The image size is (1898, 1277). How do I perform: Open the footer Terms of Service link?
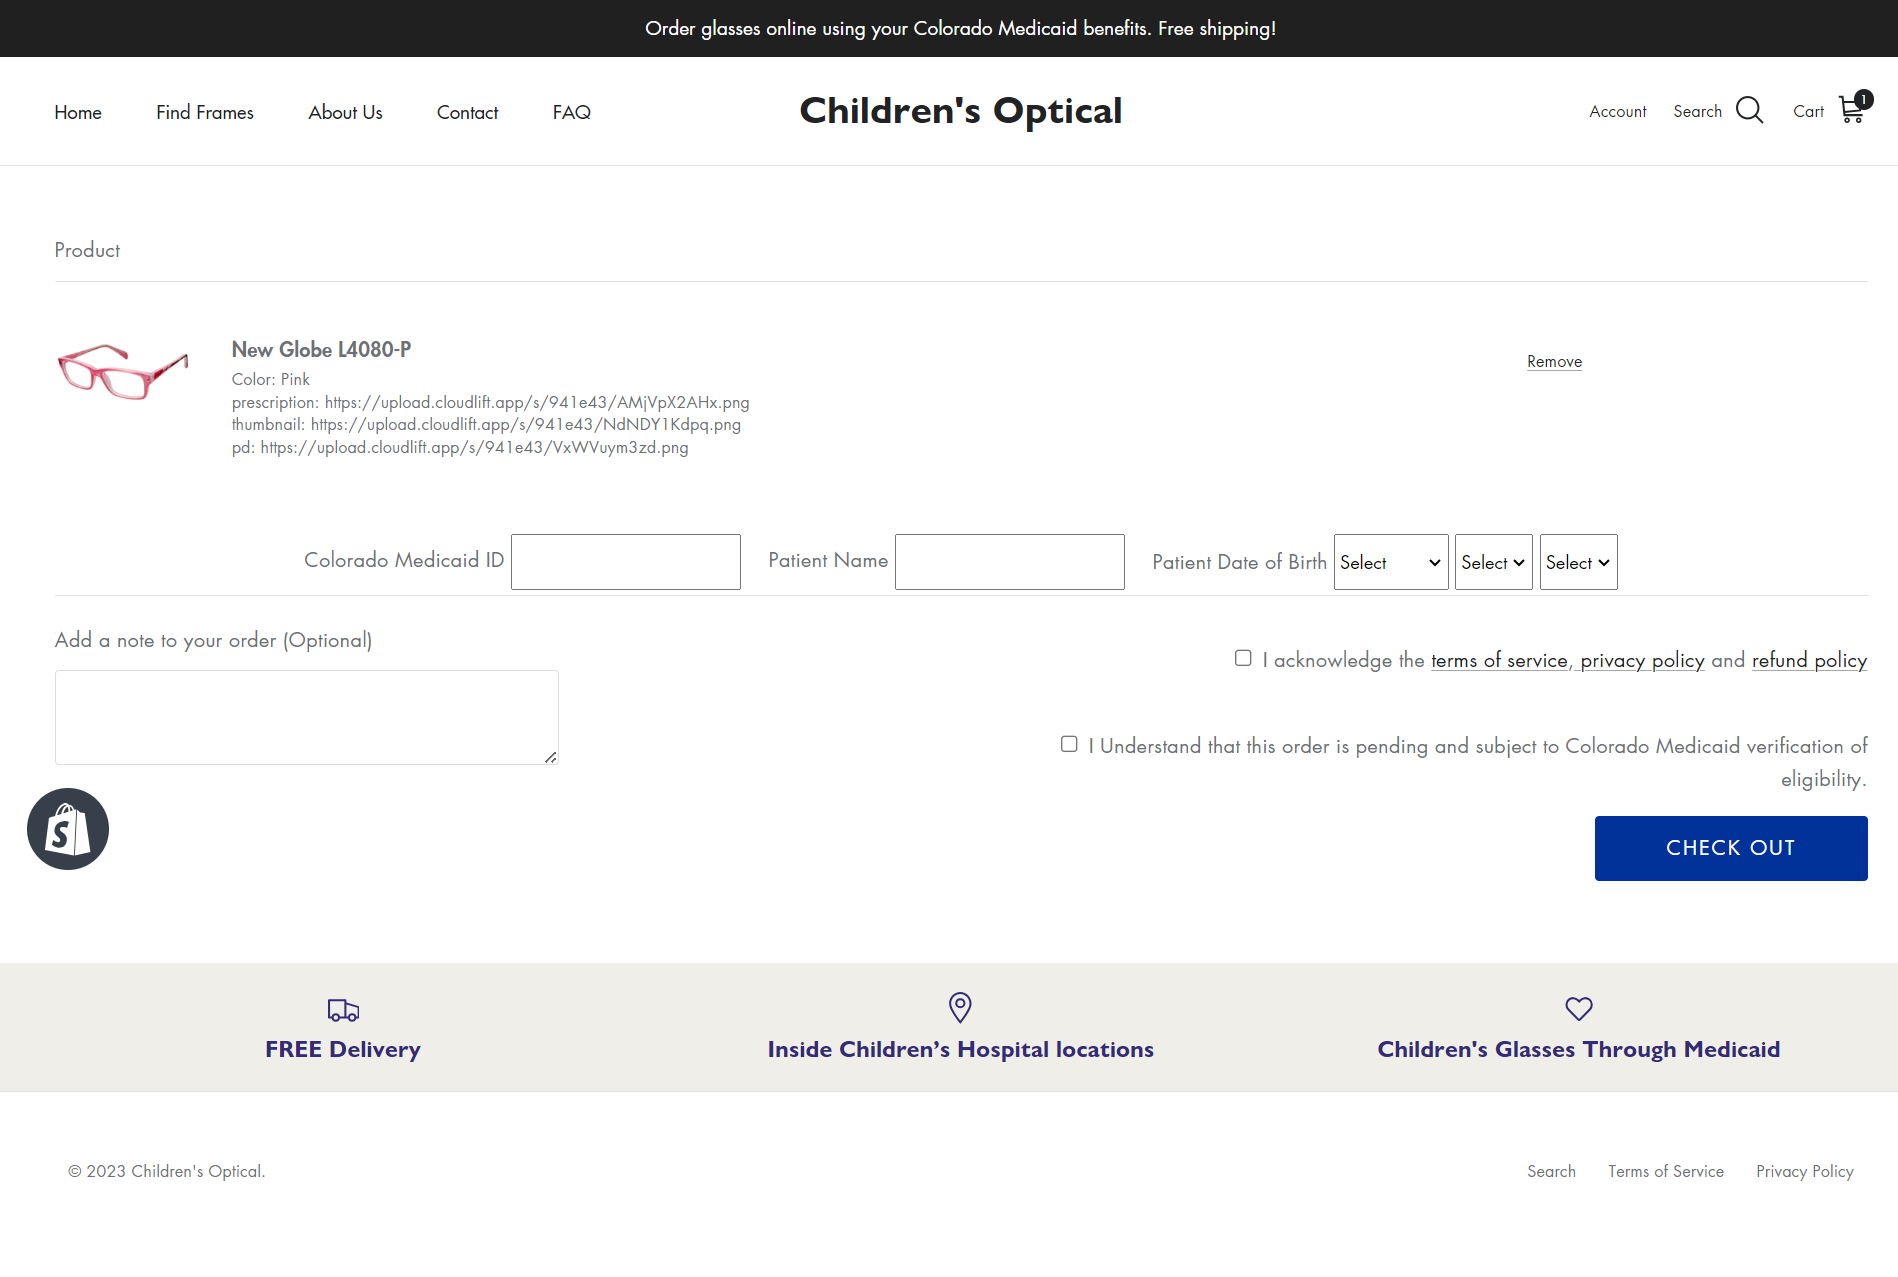point(1665,1171)
